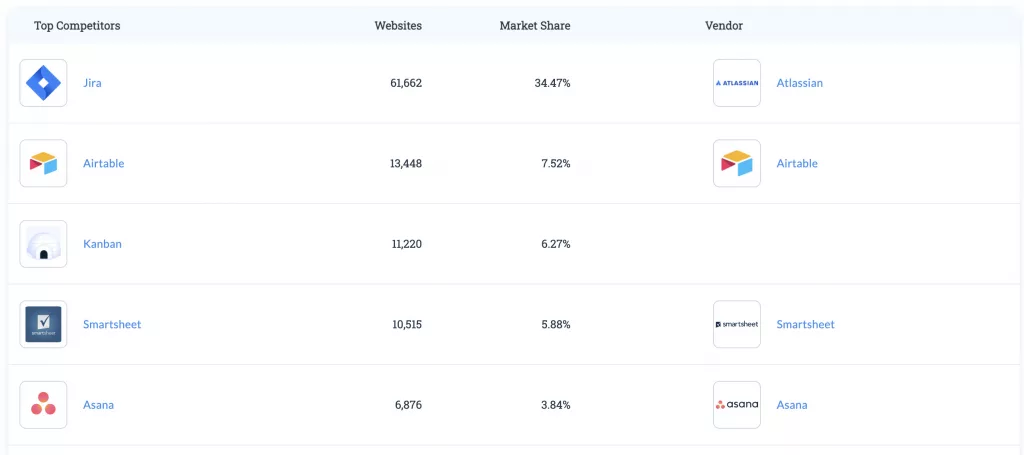The width and height of the screenshot is (1024, 455).
Task: Select the 6.27% market share value
Action: 556,244
